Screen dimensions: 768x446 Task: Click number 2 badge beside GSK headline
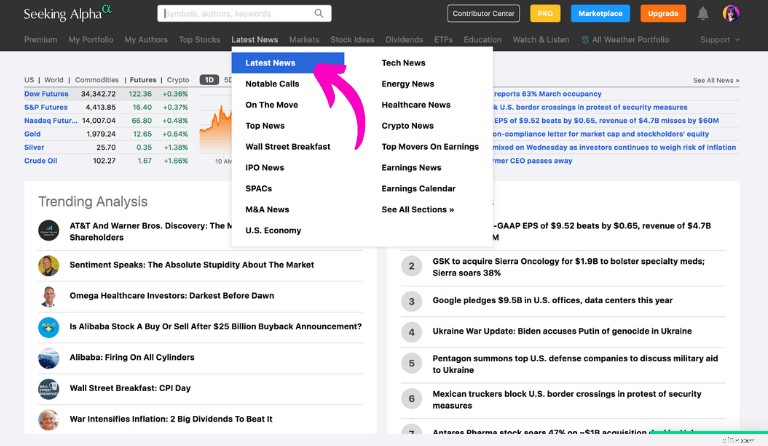pos(411,266)
